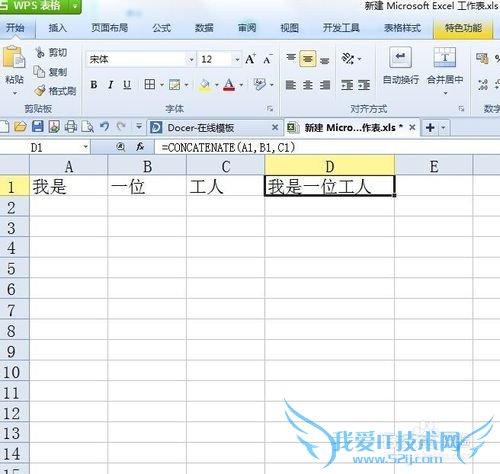Click the clear formatting eraser icon

pos(260,84)
